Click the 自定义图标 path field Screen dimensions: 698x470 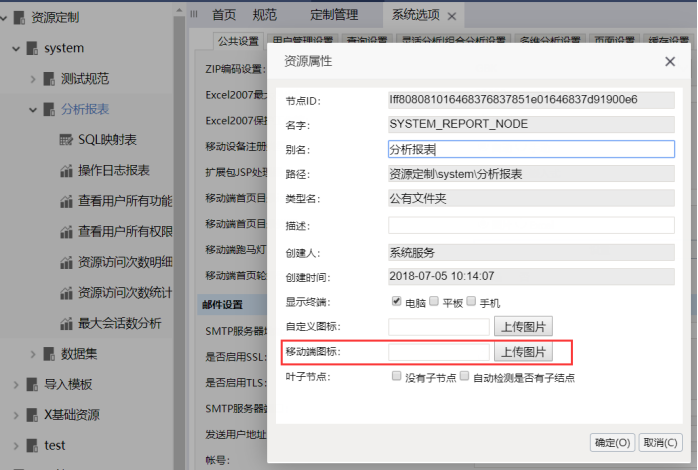[439, 327]
